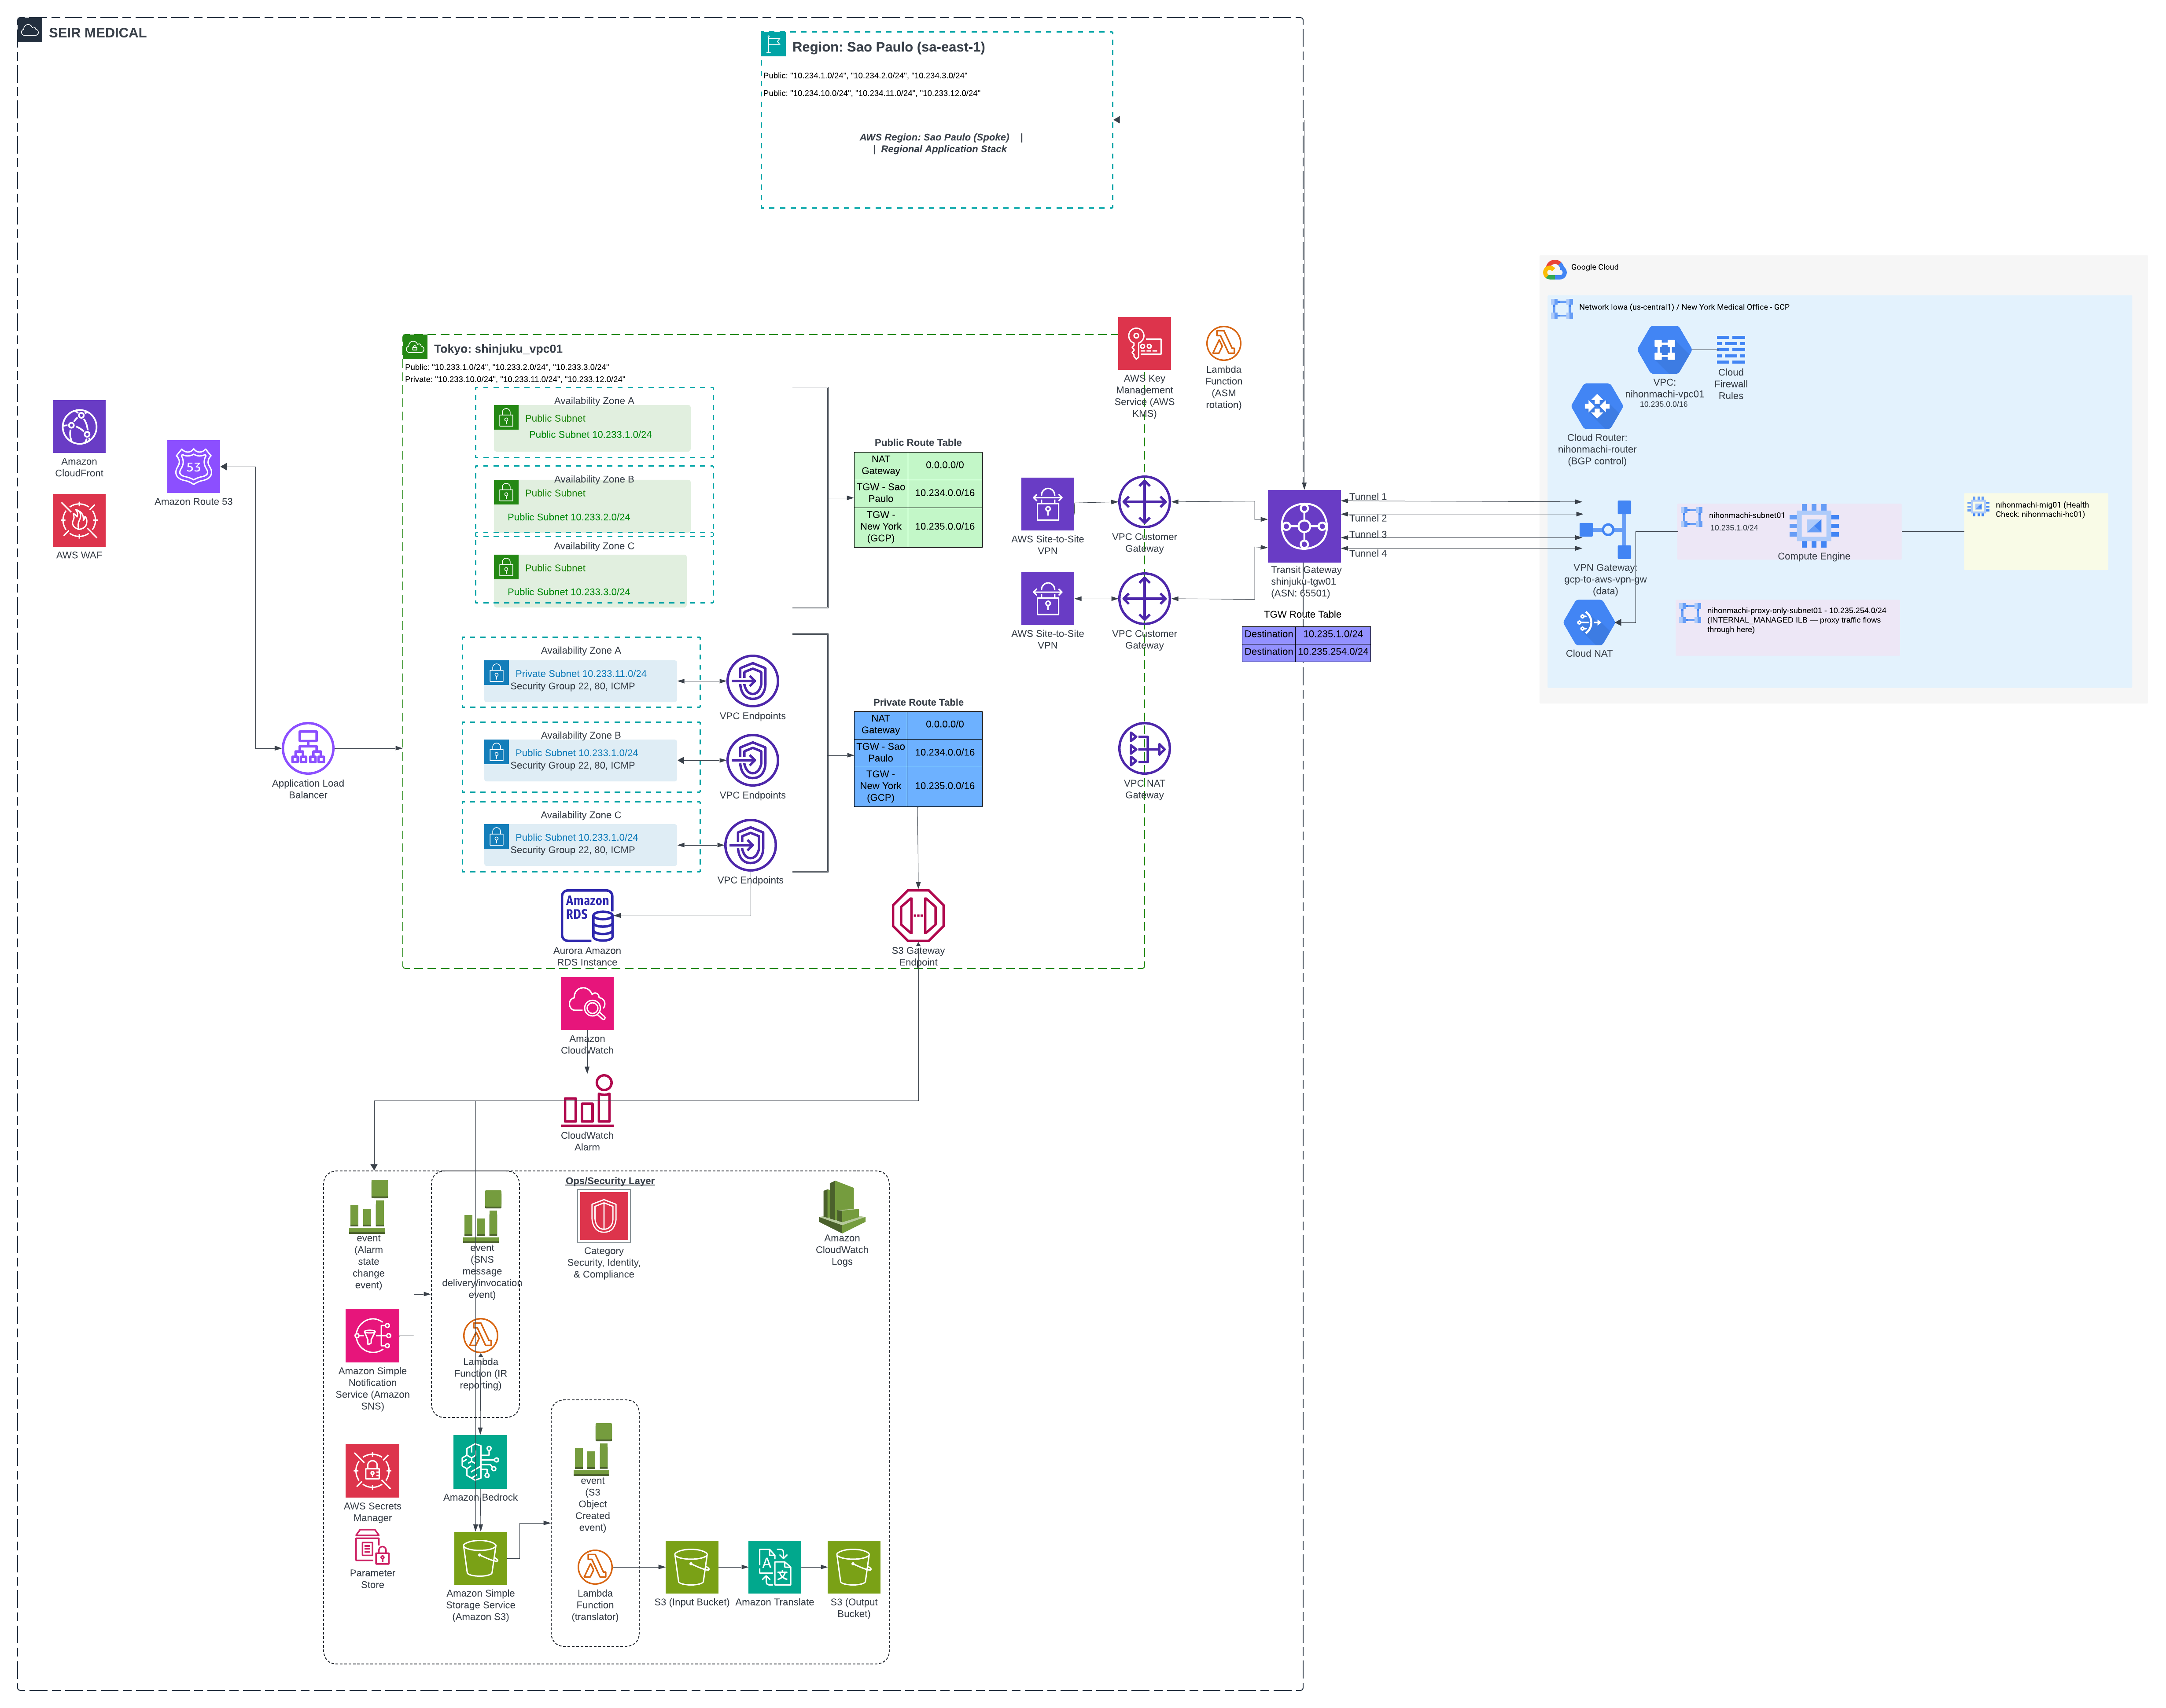Select the GCP VPN Gateway icon
This screenshot has height=1708, width=2166.
1606,530
